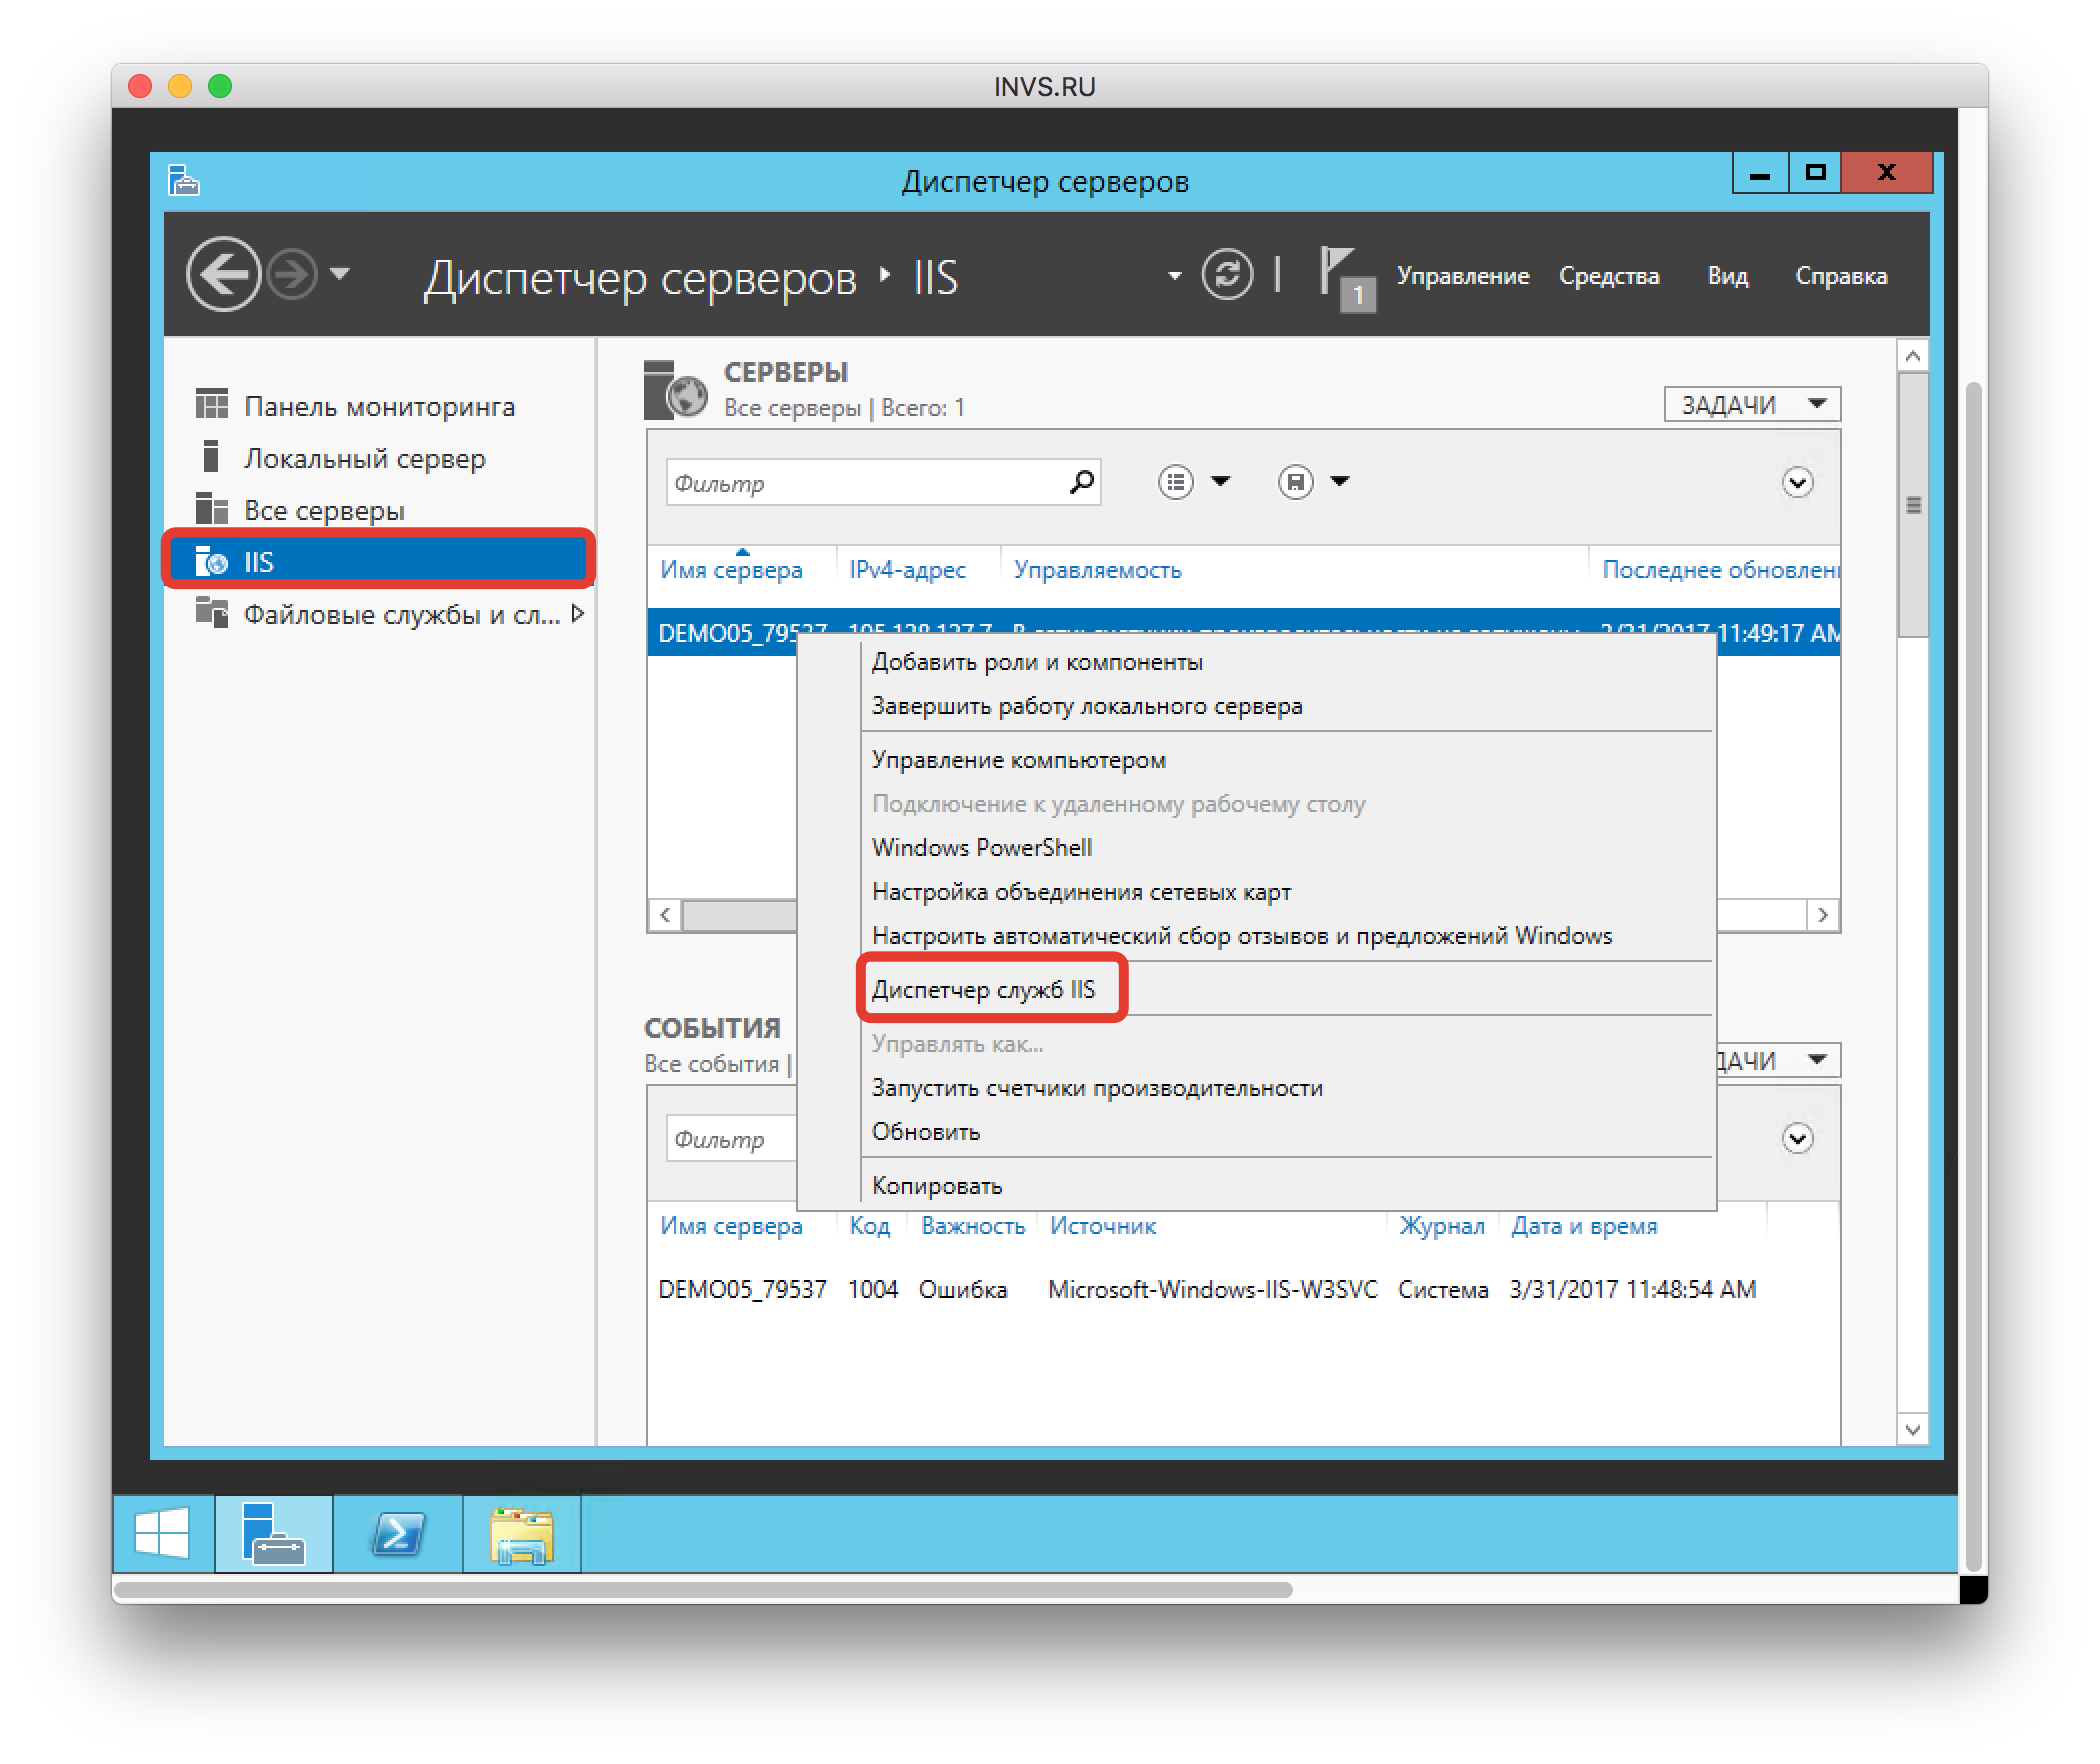
Task: Select Локальный сервер in sidebar
Action: [380, 458]
